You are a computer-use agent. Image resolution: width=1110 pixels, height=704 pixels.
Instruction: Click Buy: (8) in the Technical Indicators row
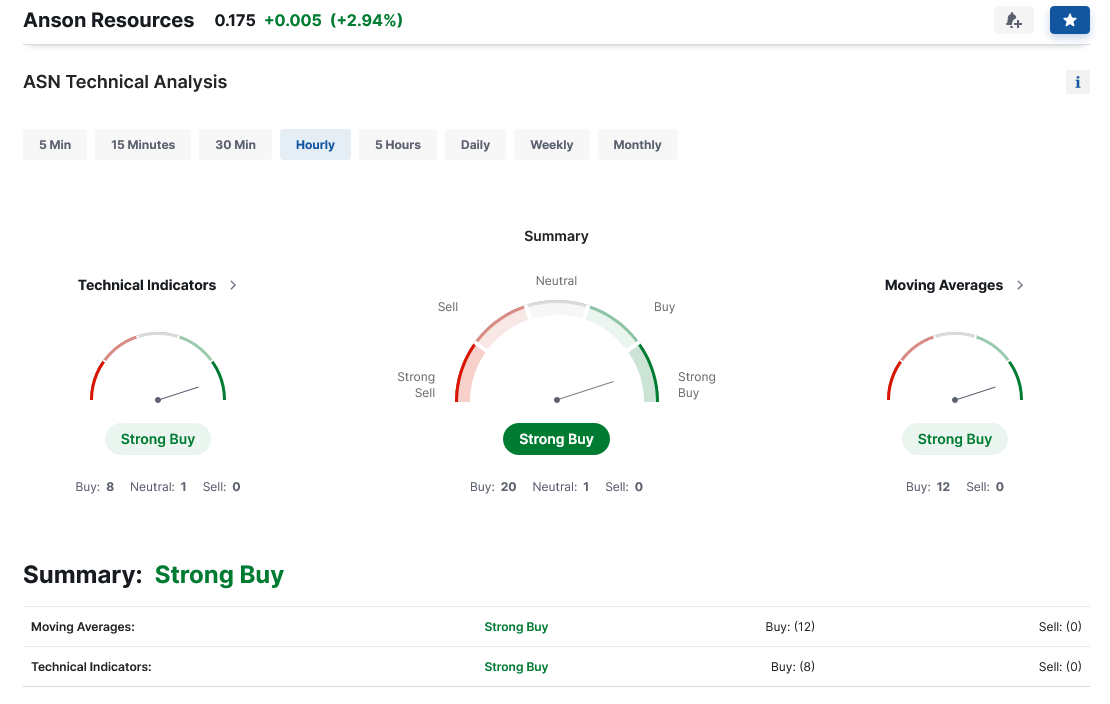click(x=793, y=666)
